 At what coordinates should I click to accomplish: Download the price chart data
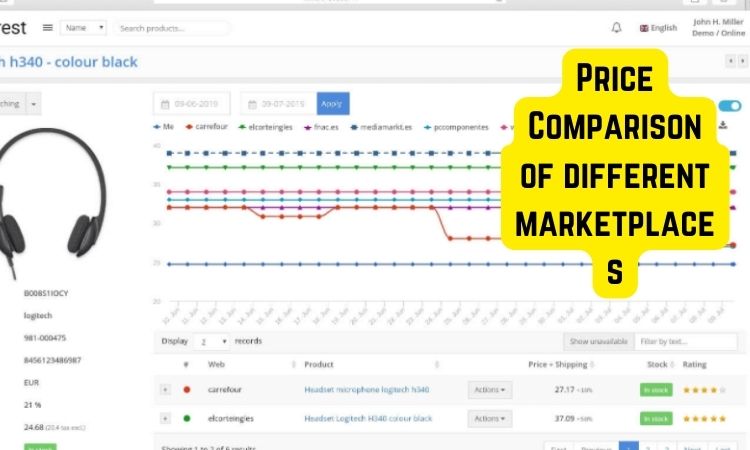point(723,125)
